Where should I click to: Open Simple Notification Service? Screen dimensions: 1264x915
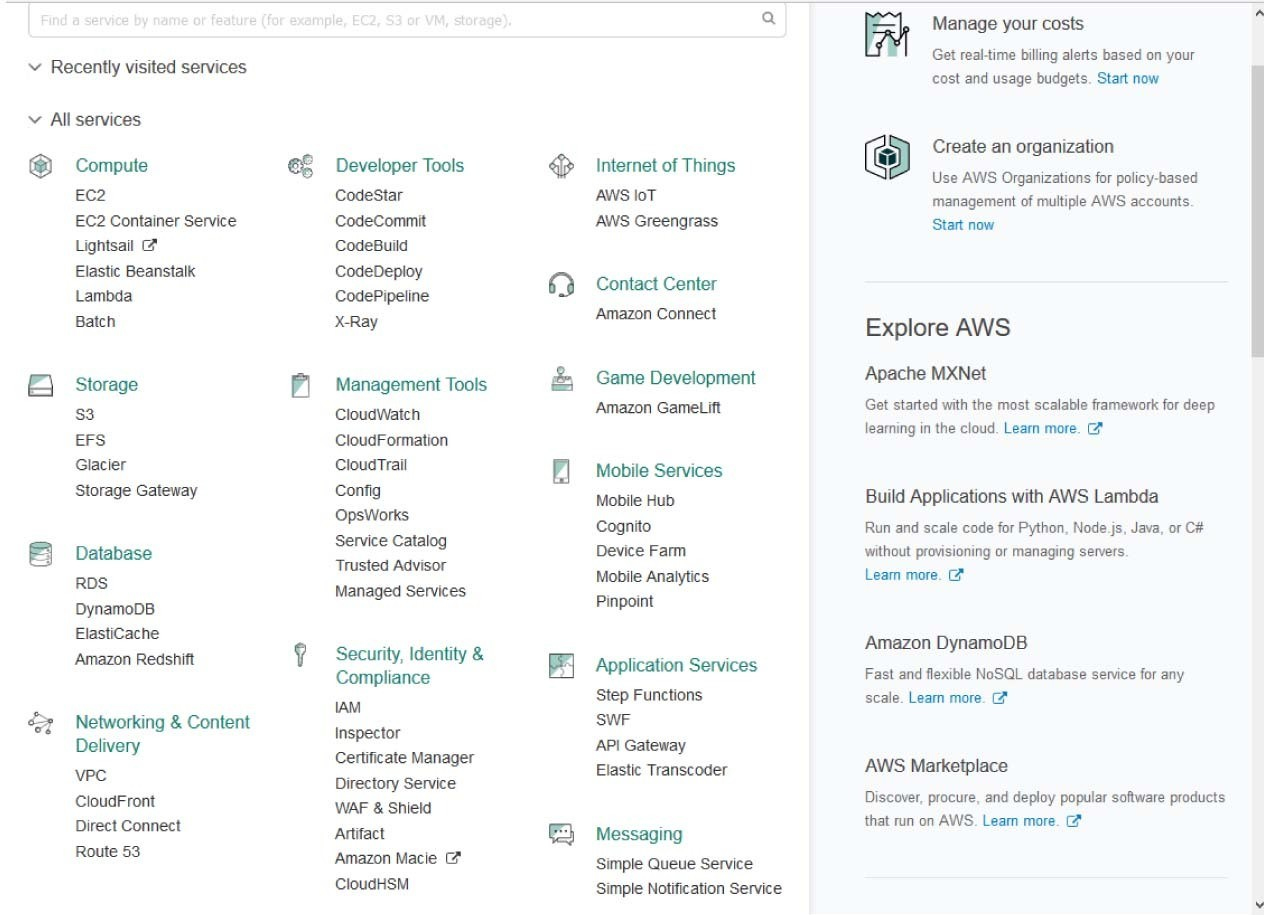689,889
